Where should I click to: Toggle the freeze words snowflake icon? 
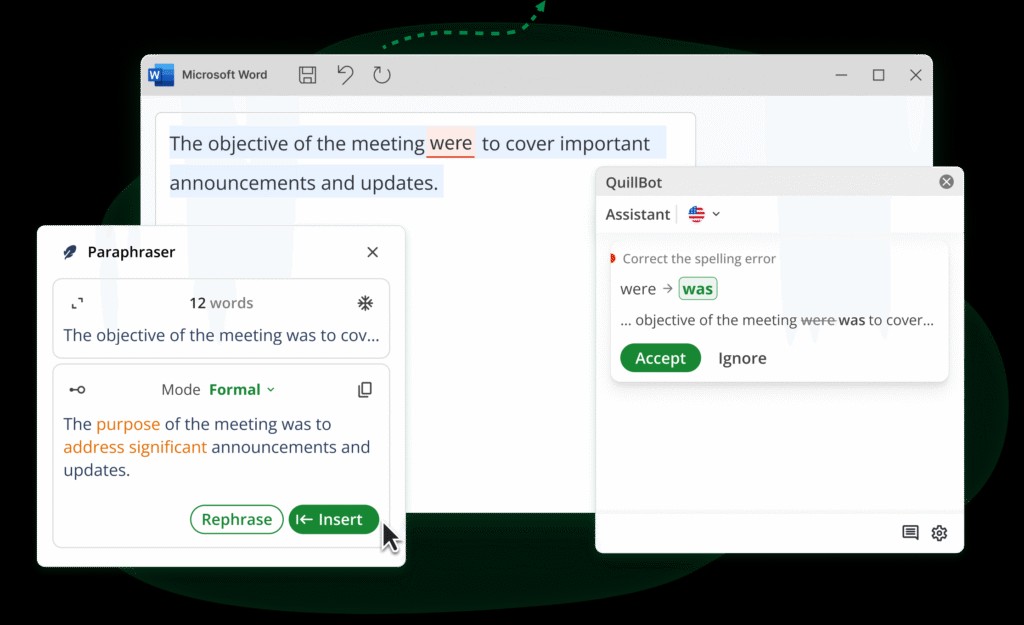(x=365, y=303)
